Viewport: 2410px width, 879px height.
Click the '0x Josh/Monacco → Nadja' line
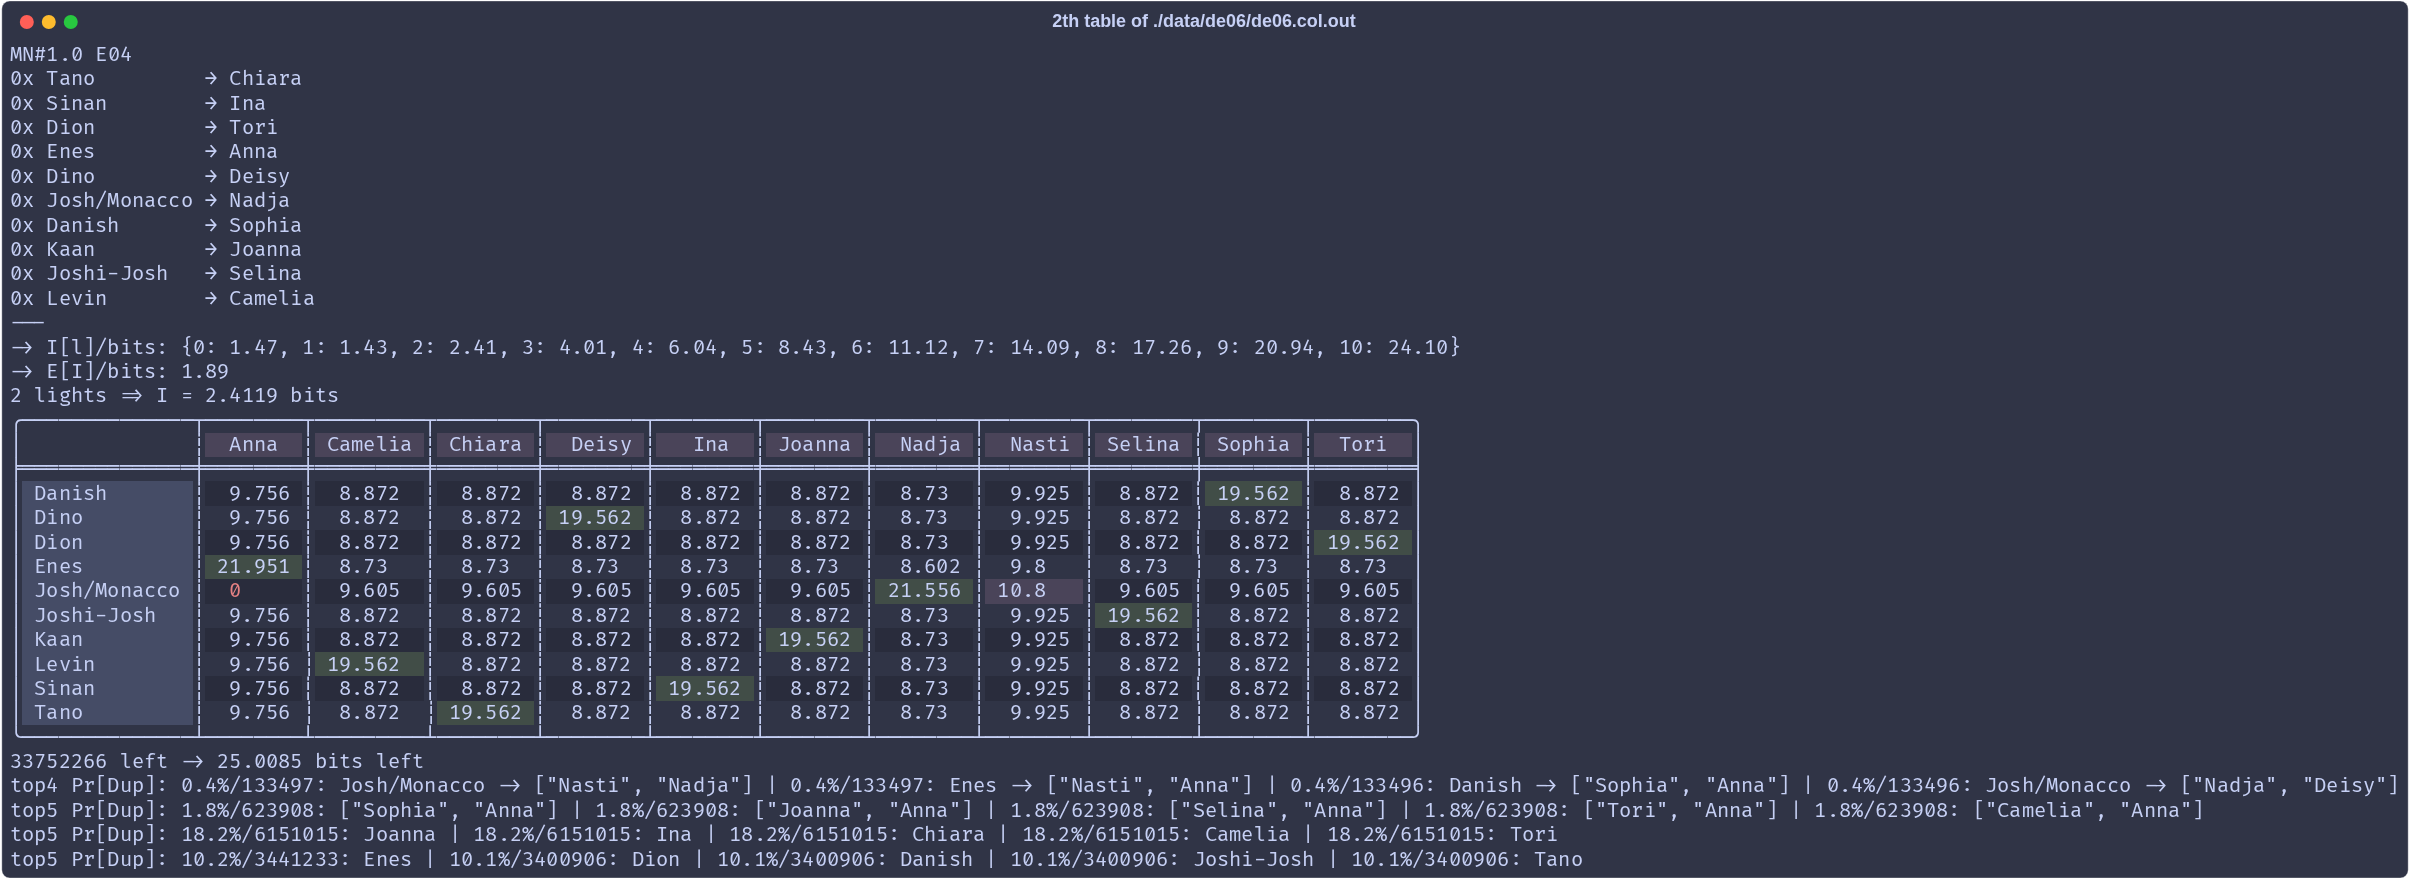tap(150, 200)
